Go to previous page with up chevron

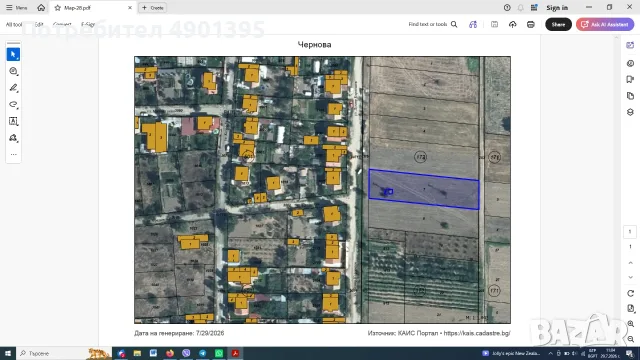click(630, 263)
